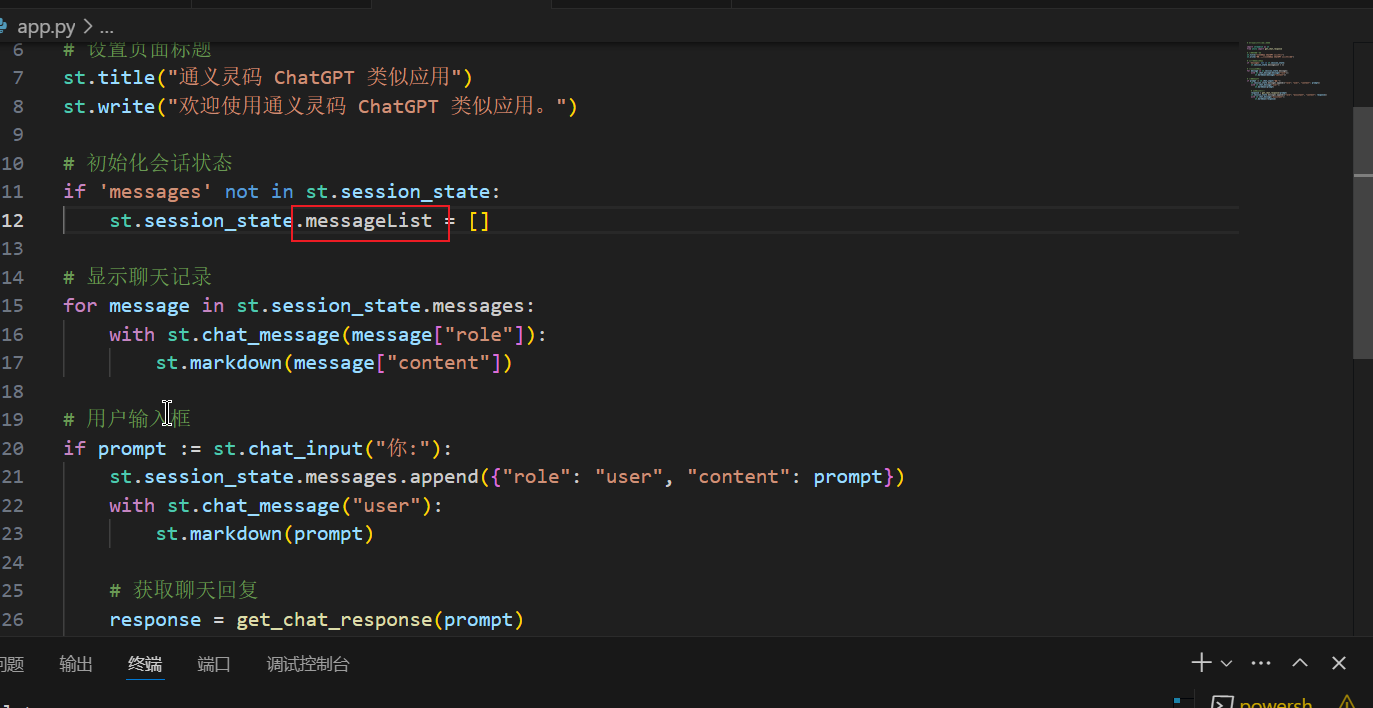The height and width of the screenshot is (708, 1373).
Task: Open the terminal launch profile dropdown arrow
Action: pyautogui.click(x=1226, y=663)
